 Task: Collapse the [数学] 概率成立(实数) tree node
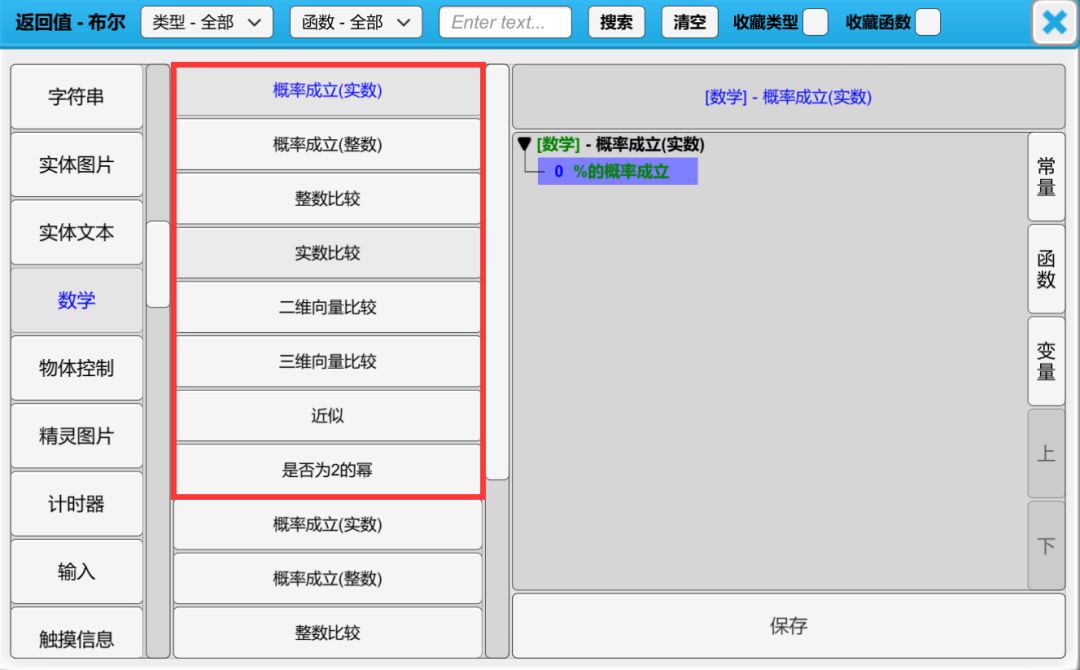(x=524, y=145)
